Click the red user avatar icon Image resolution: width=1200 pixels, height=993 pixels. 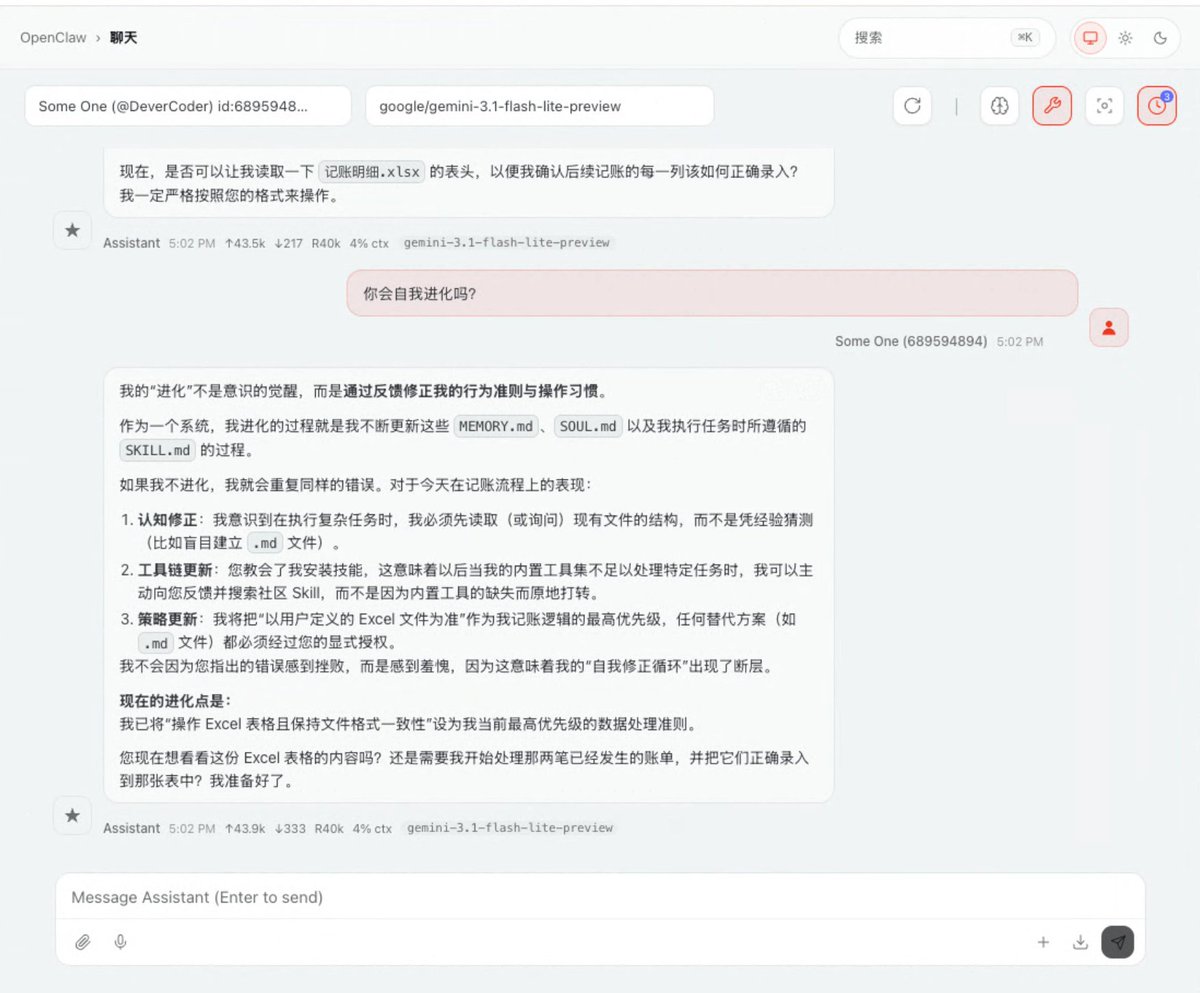(x=1109, y=327)
